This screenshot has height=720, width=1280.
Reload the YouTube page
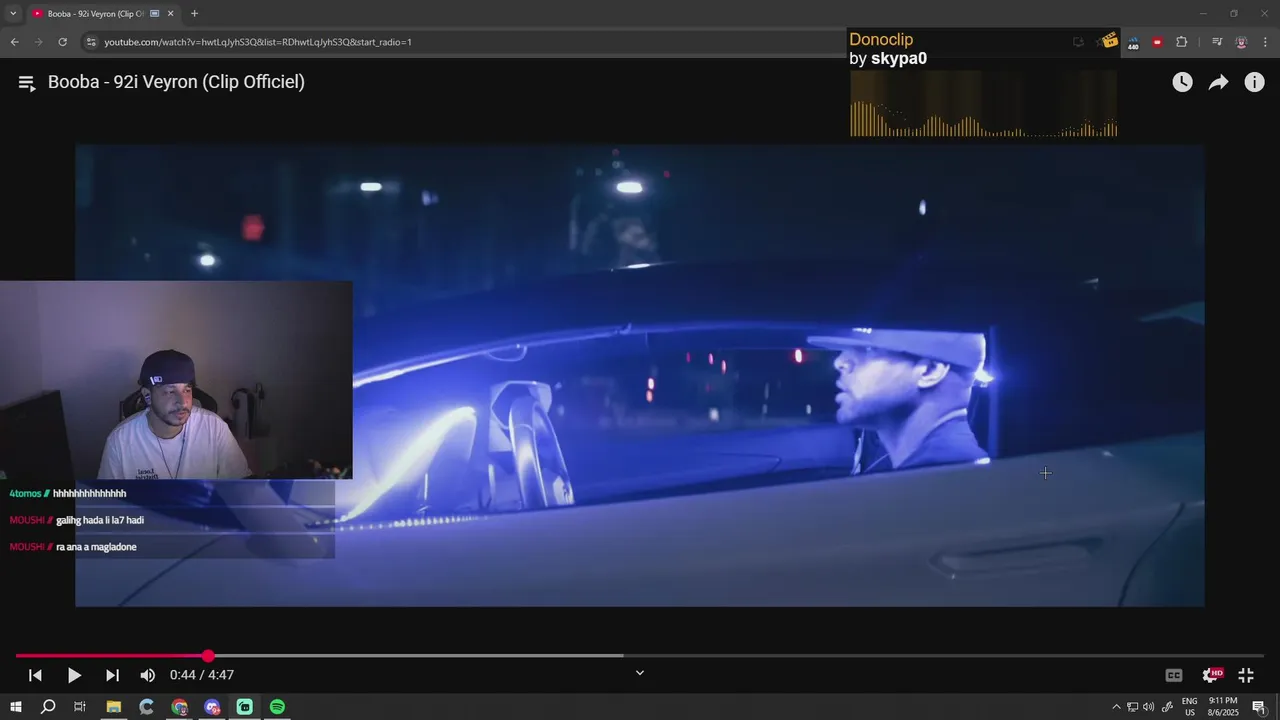pos(62,42)
